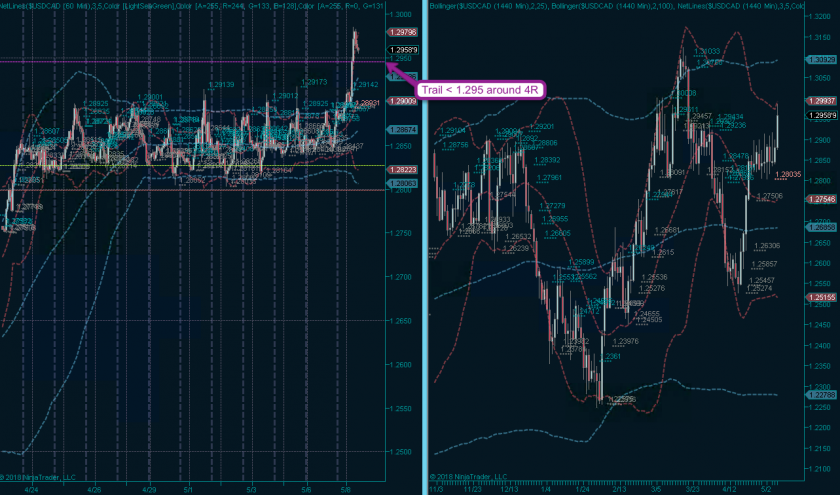Image resolution: width=840 pixels, height=495 pixels.
Task: Click the 5/6 date label
Action: pos(306,489)
